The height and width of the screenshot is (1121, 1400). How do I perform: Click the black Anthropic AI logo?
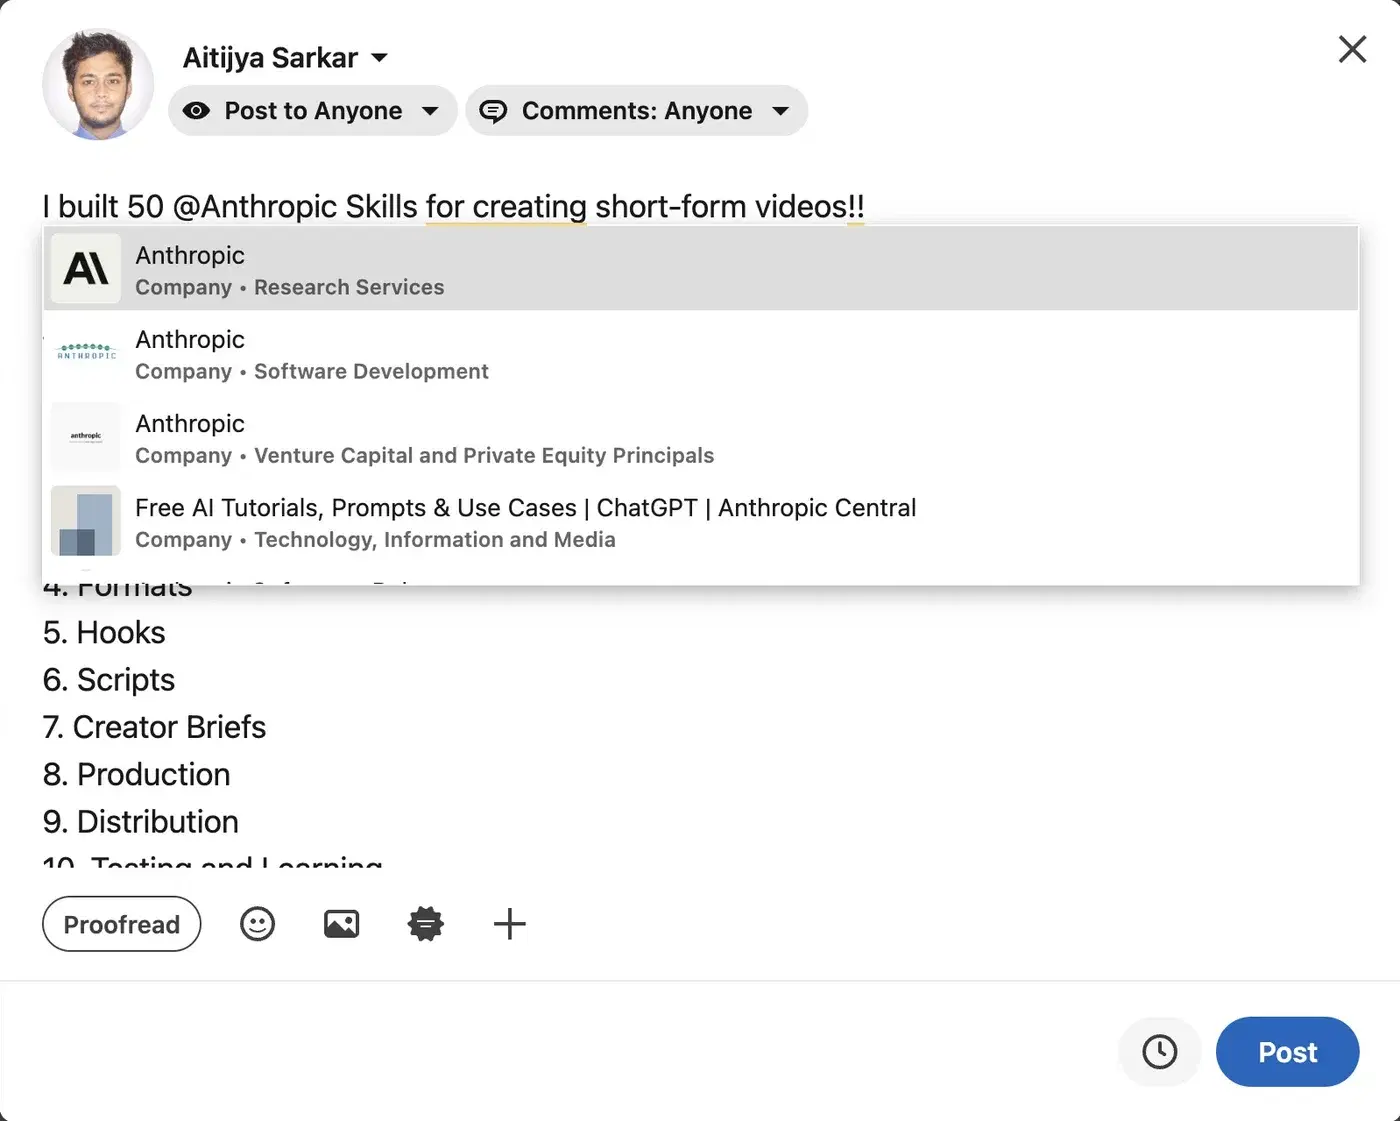tap(86, 269)
